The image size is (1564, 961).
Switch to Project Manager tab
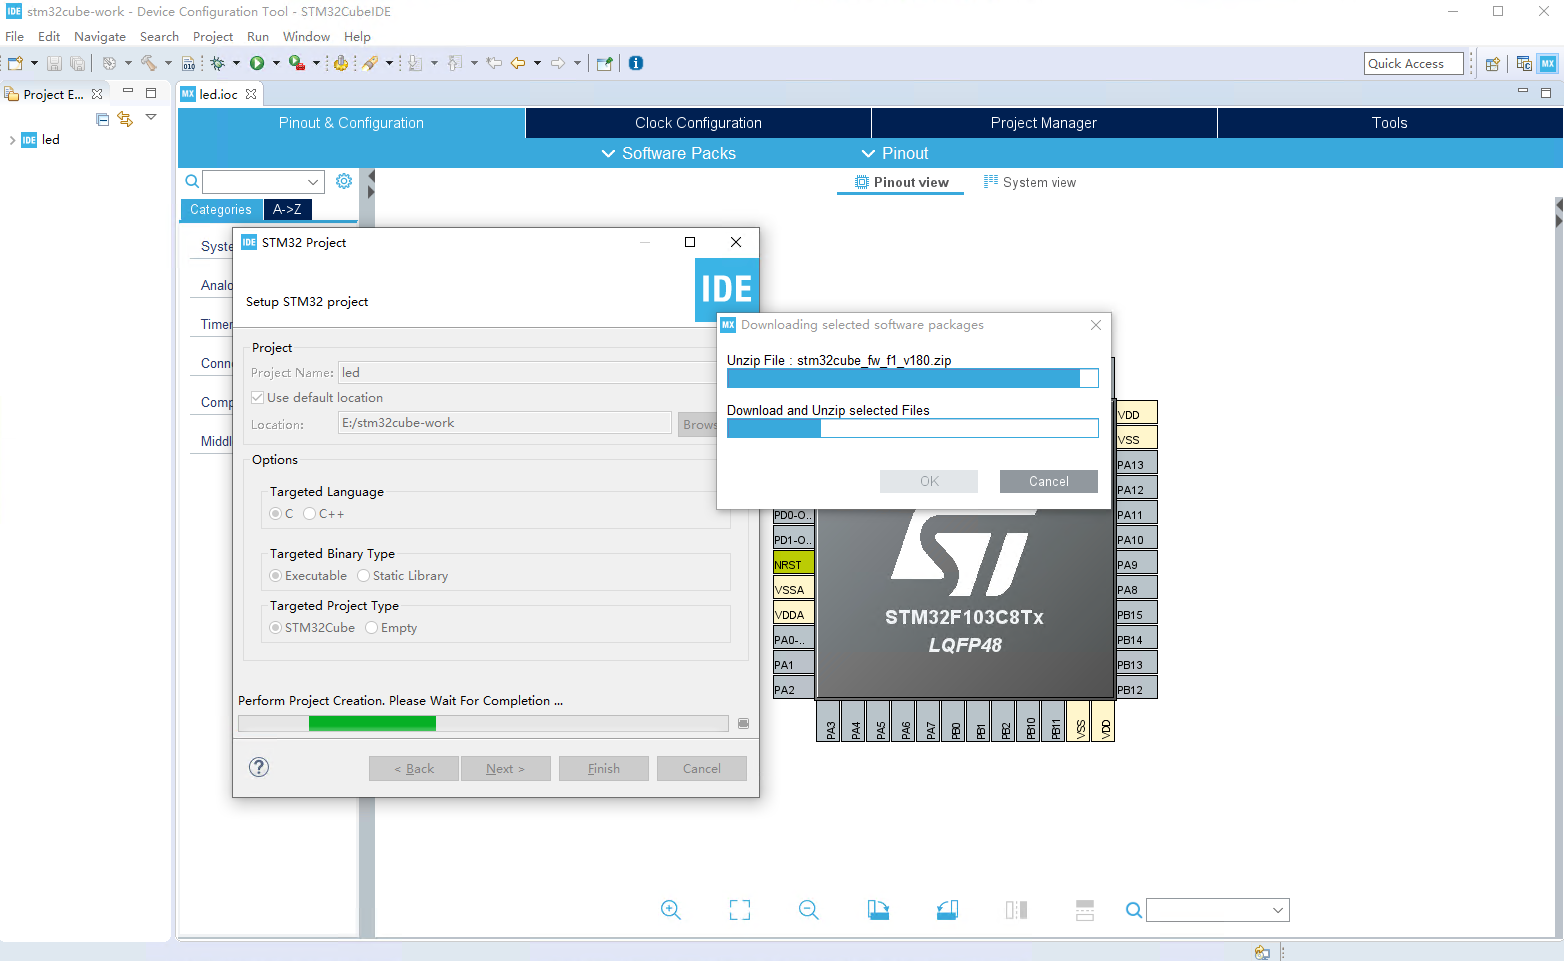pos(1044,123)
